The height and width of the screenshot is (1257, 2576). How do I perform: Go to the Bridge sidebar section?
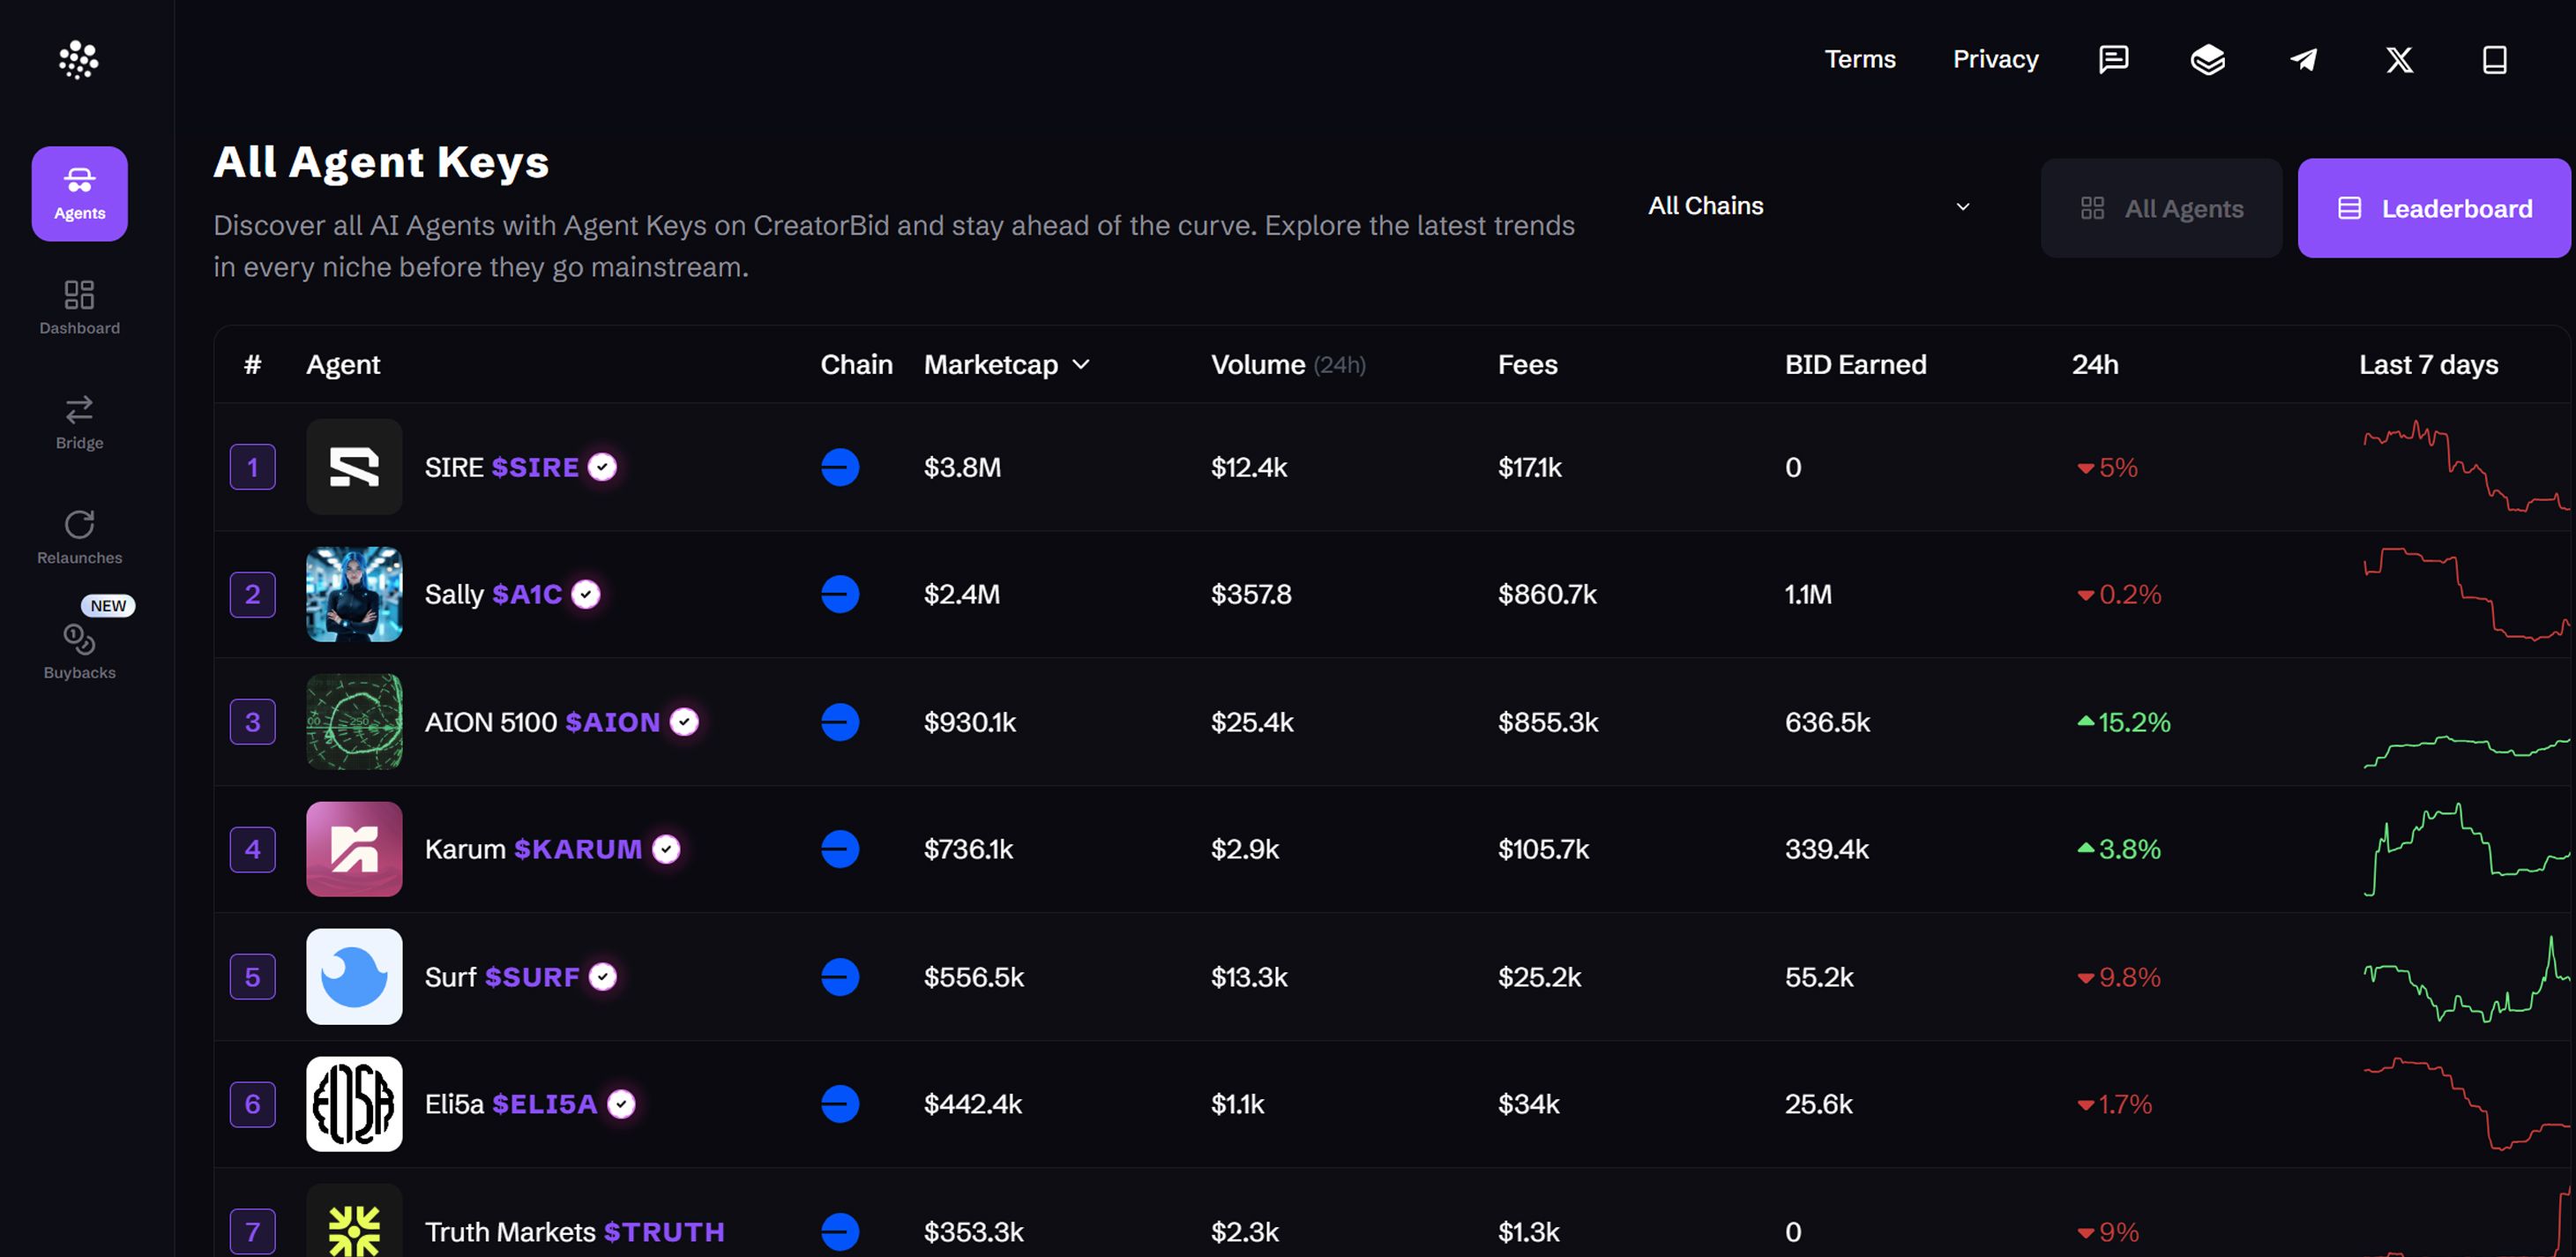79,422
